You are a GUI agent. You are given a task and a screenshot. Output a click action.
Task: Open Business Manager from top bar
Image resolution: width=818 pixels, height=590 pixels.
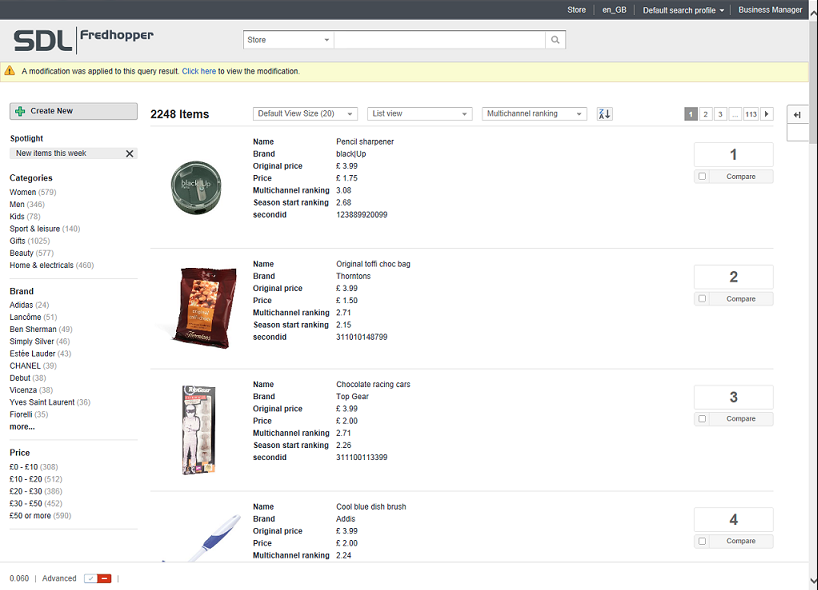pos(770,10)
